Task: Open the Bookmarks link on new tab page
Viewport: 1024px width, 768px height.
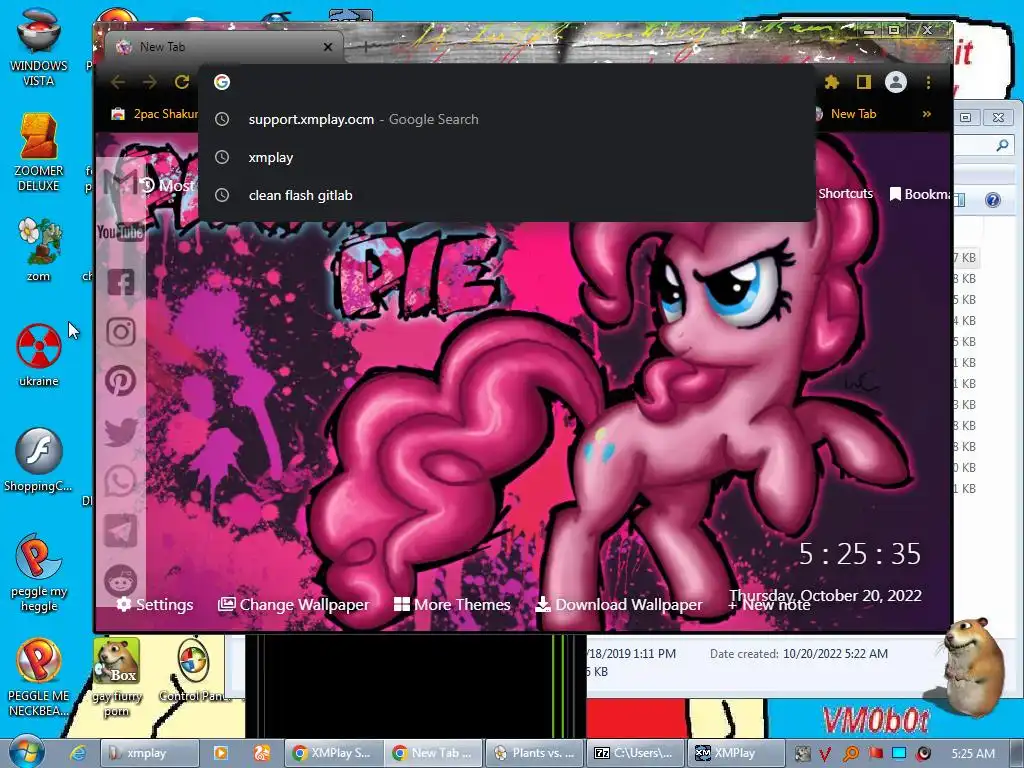Action: (x=921, y=194)
